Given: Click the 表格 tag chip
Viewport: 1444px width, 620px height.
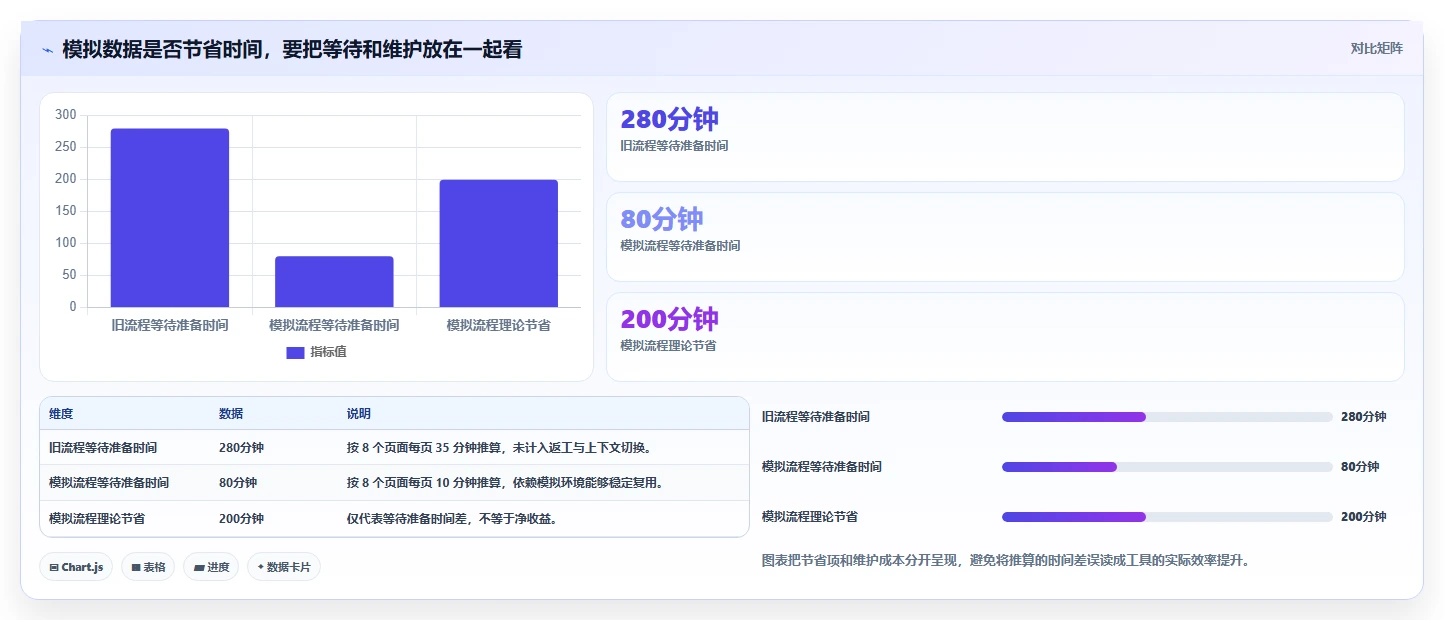Looking at the screenshot, I should (x=148, y=567).
